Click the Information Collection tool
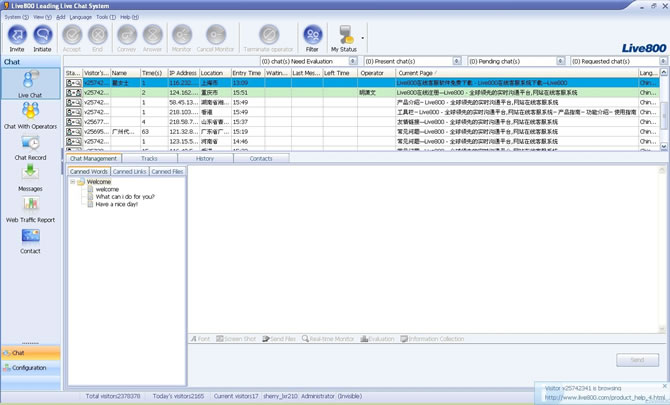This screenshot has height=405, width=670. coord(432,339)
